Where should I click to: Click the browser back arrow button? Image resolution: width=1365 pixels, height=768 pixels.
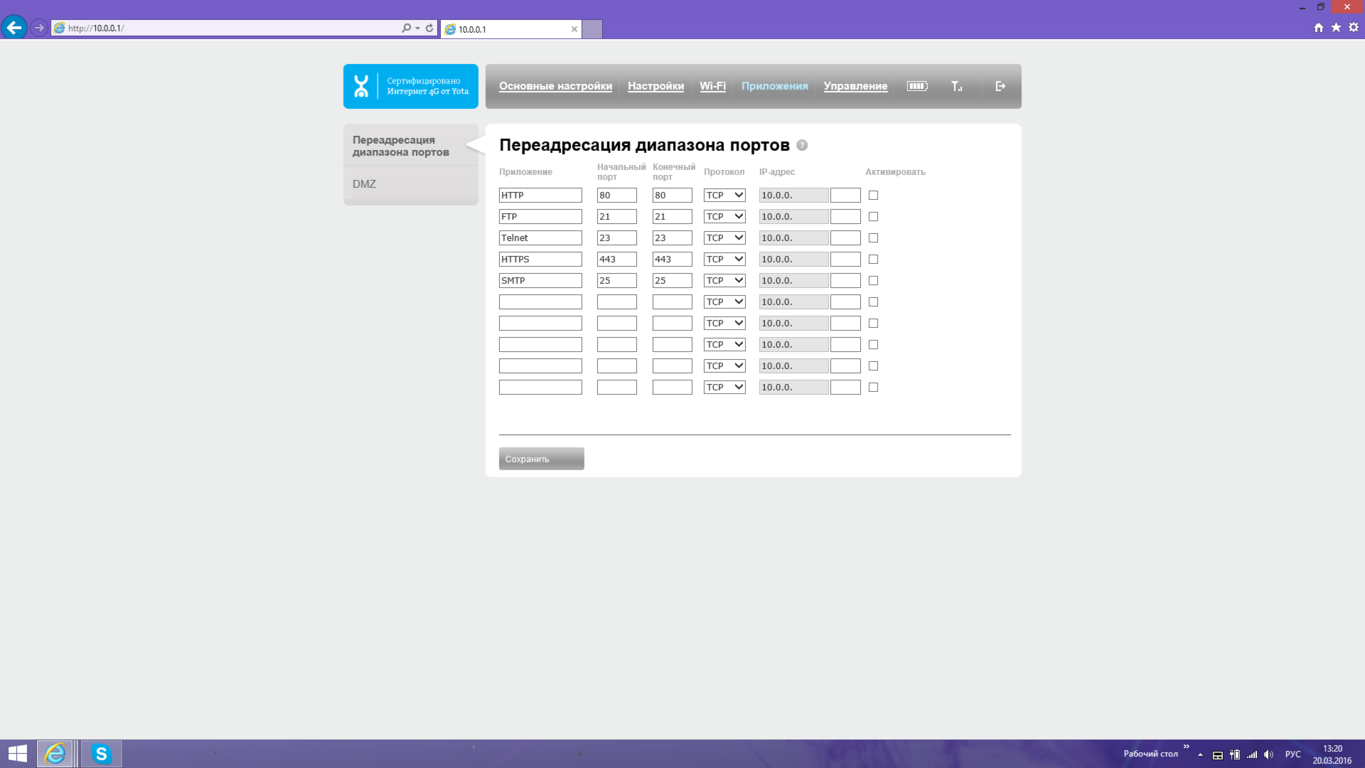[x=14, y=28]
